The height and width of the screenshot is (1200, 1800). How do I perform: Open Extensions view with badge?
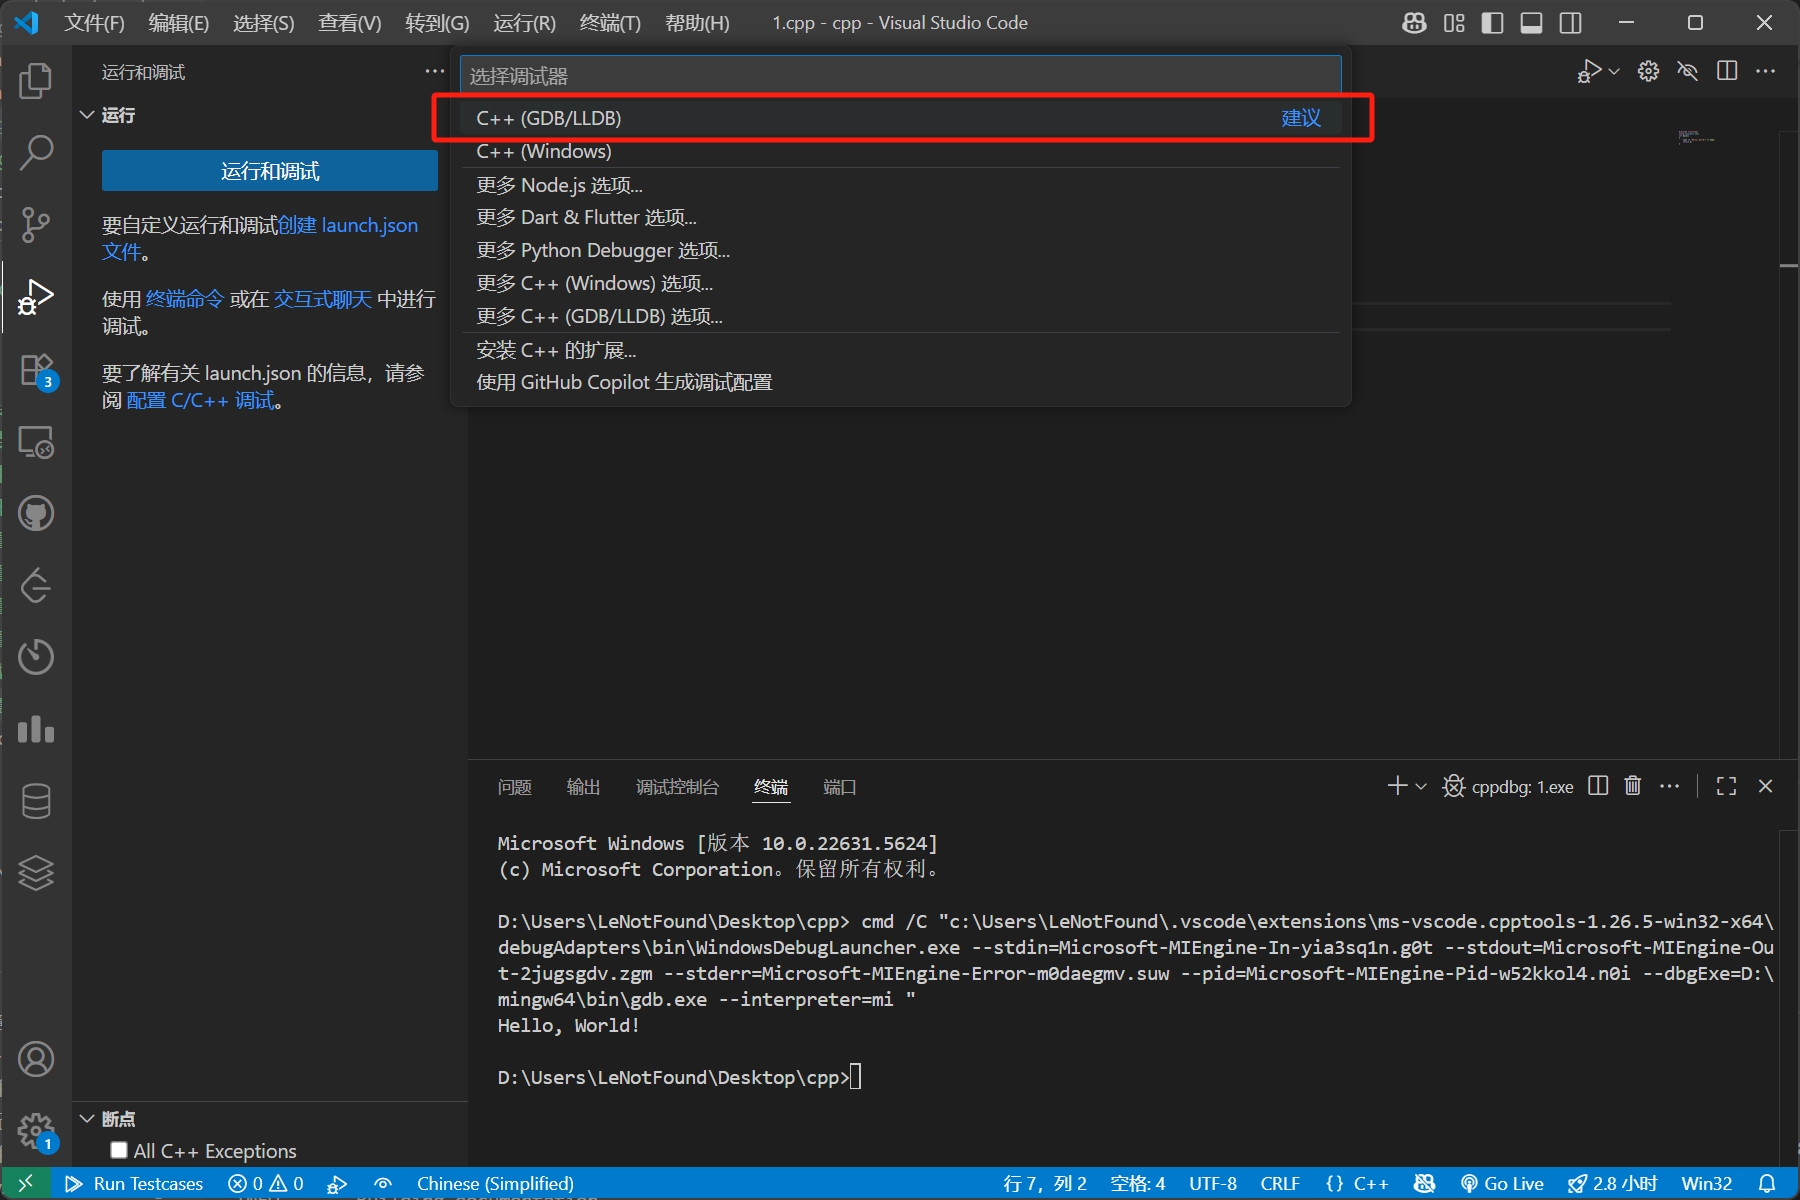tap(36, 370)
